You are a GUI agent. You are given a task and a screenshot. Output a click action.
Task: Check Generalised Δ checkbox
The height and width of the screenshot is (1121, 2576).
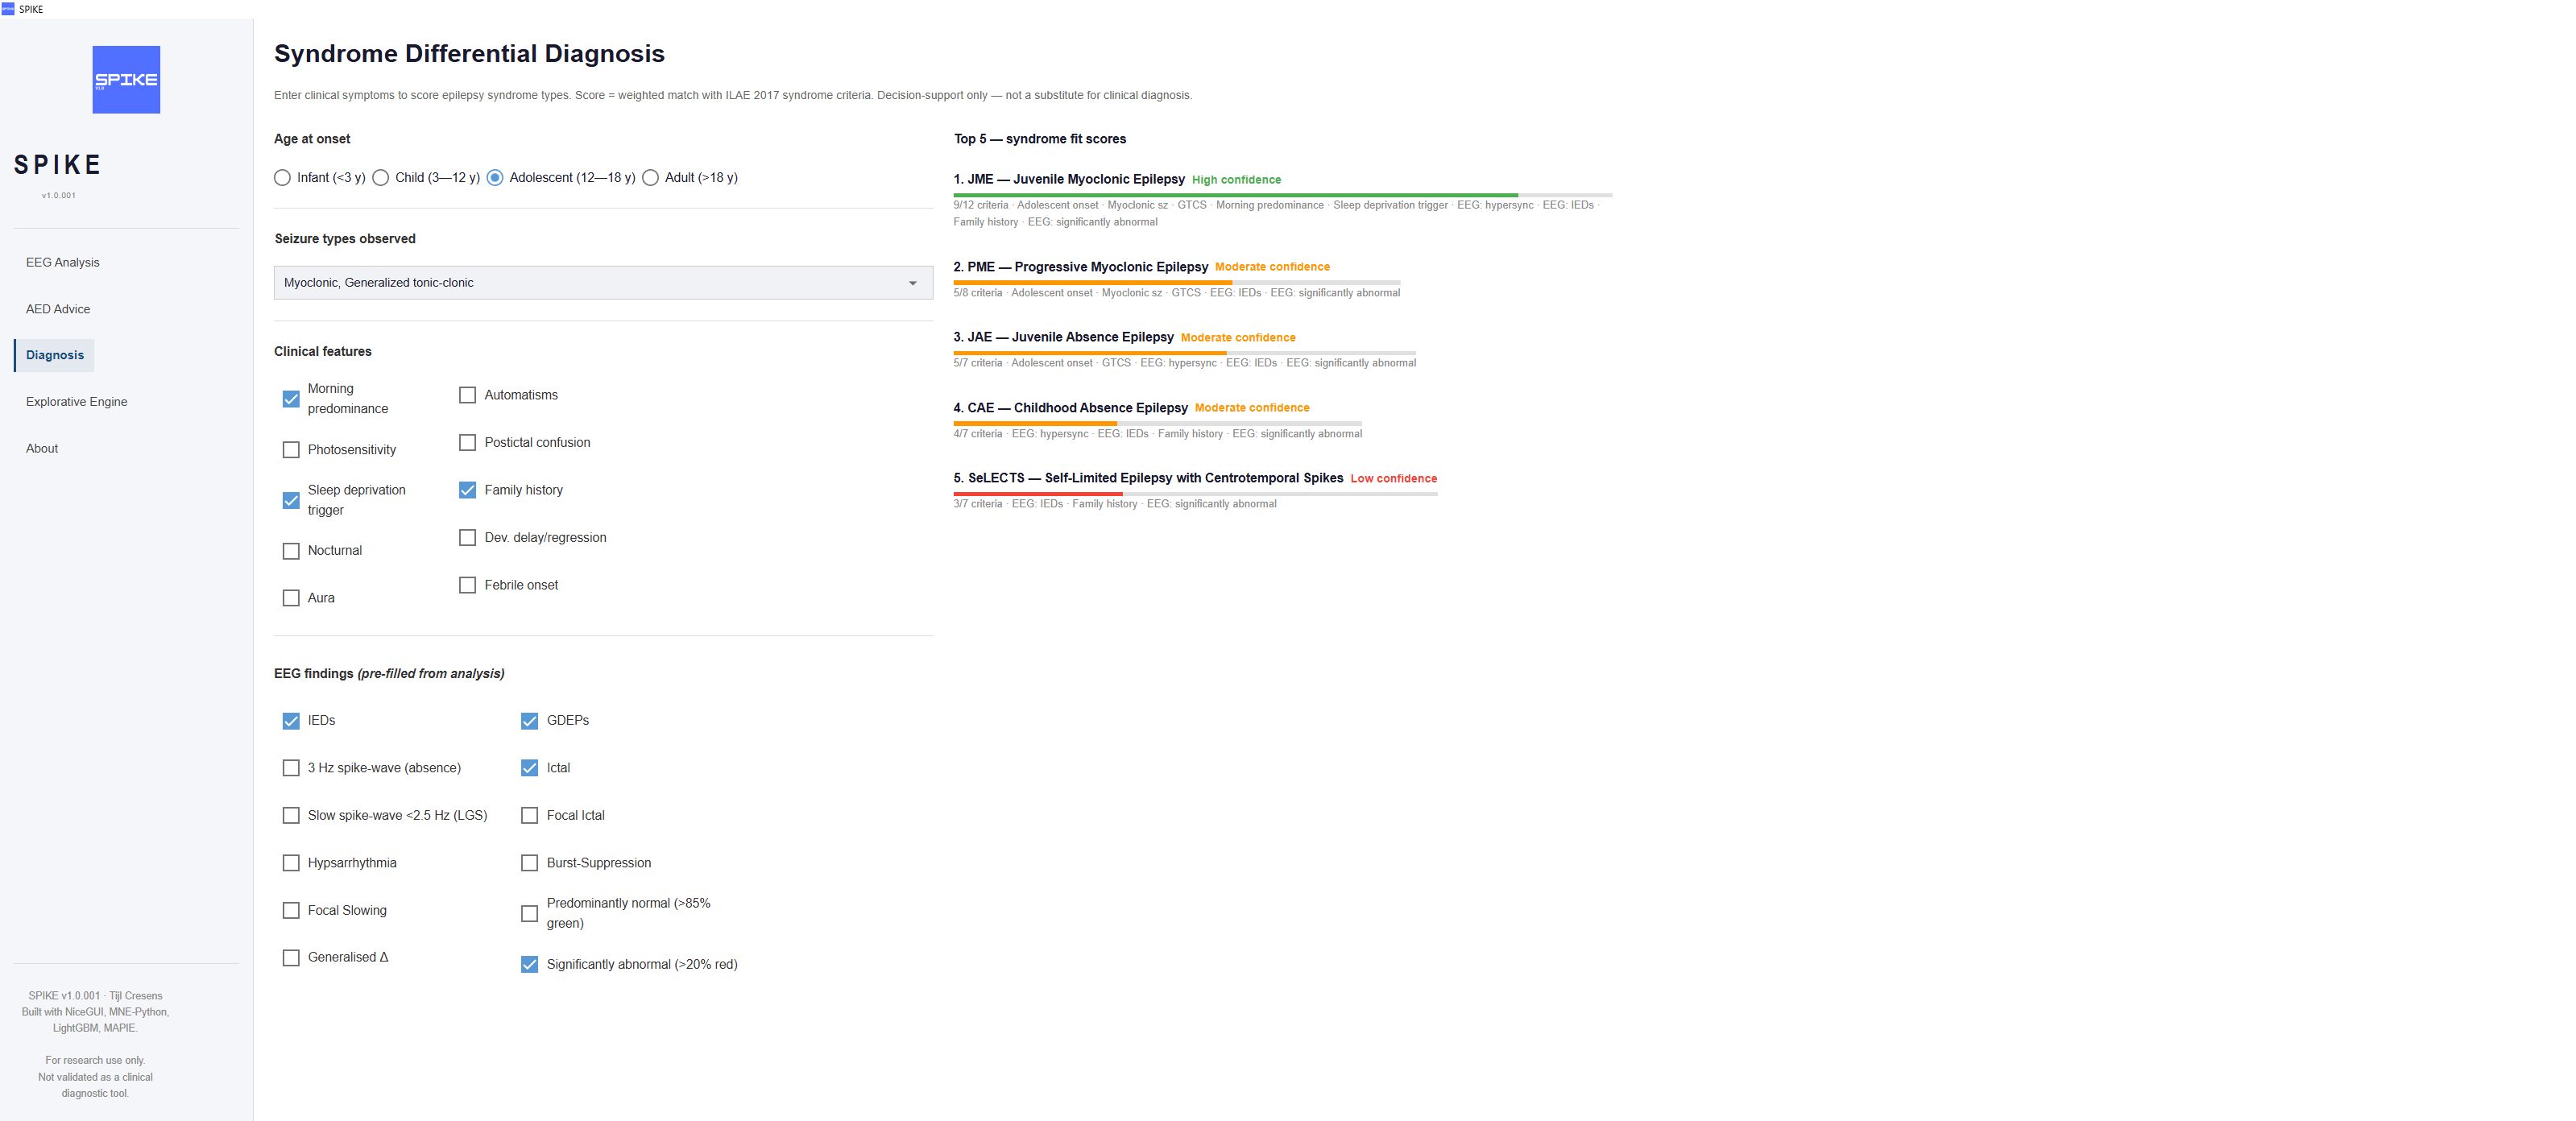click(x=291, y=958)
